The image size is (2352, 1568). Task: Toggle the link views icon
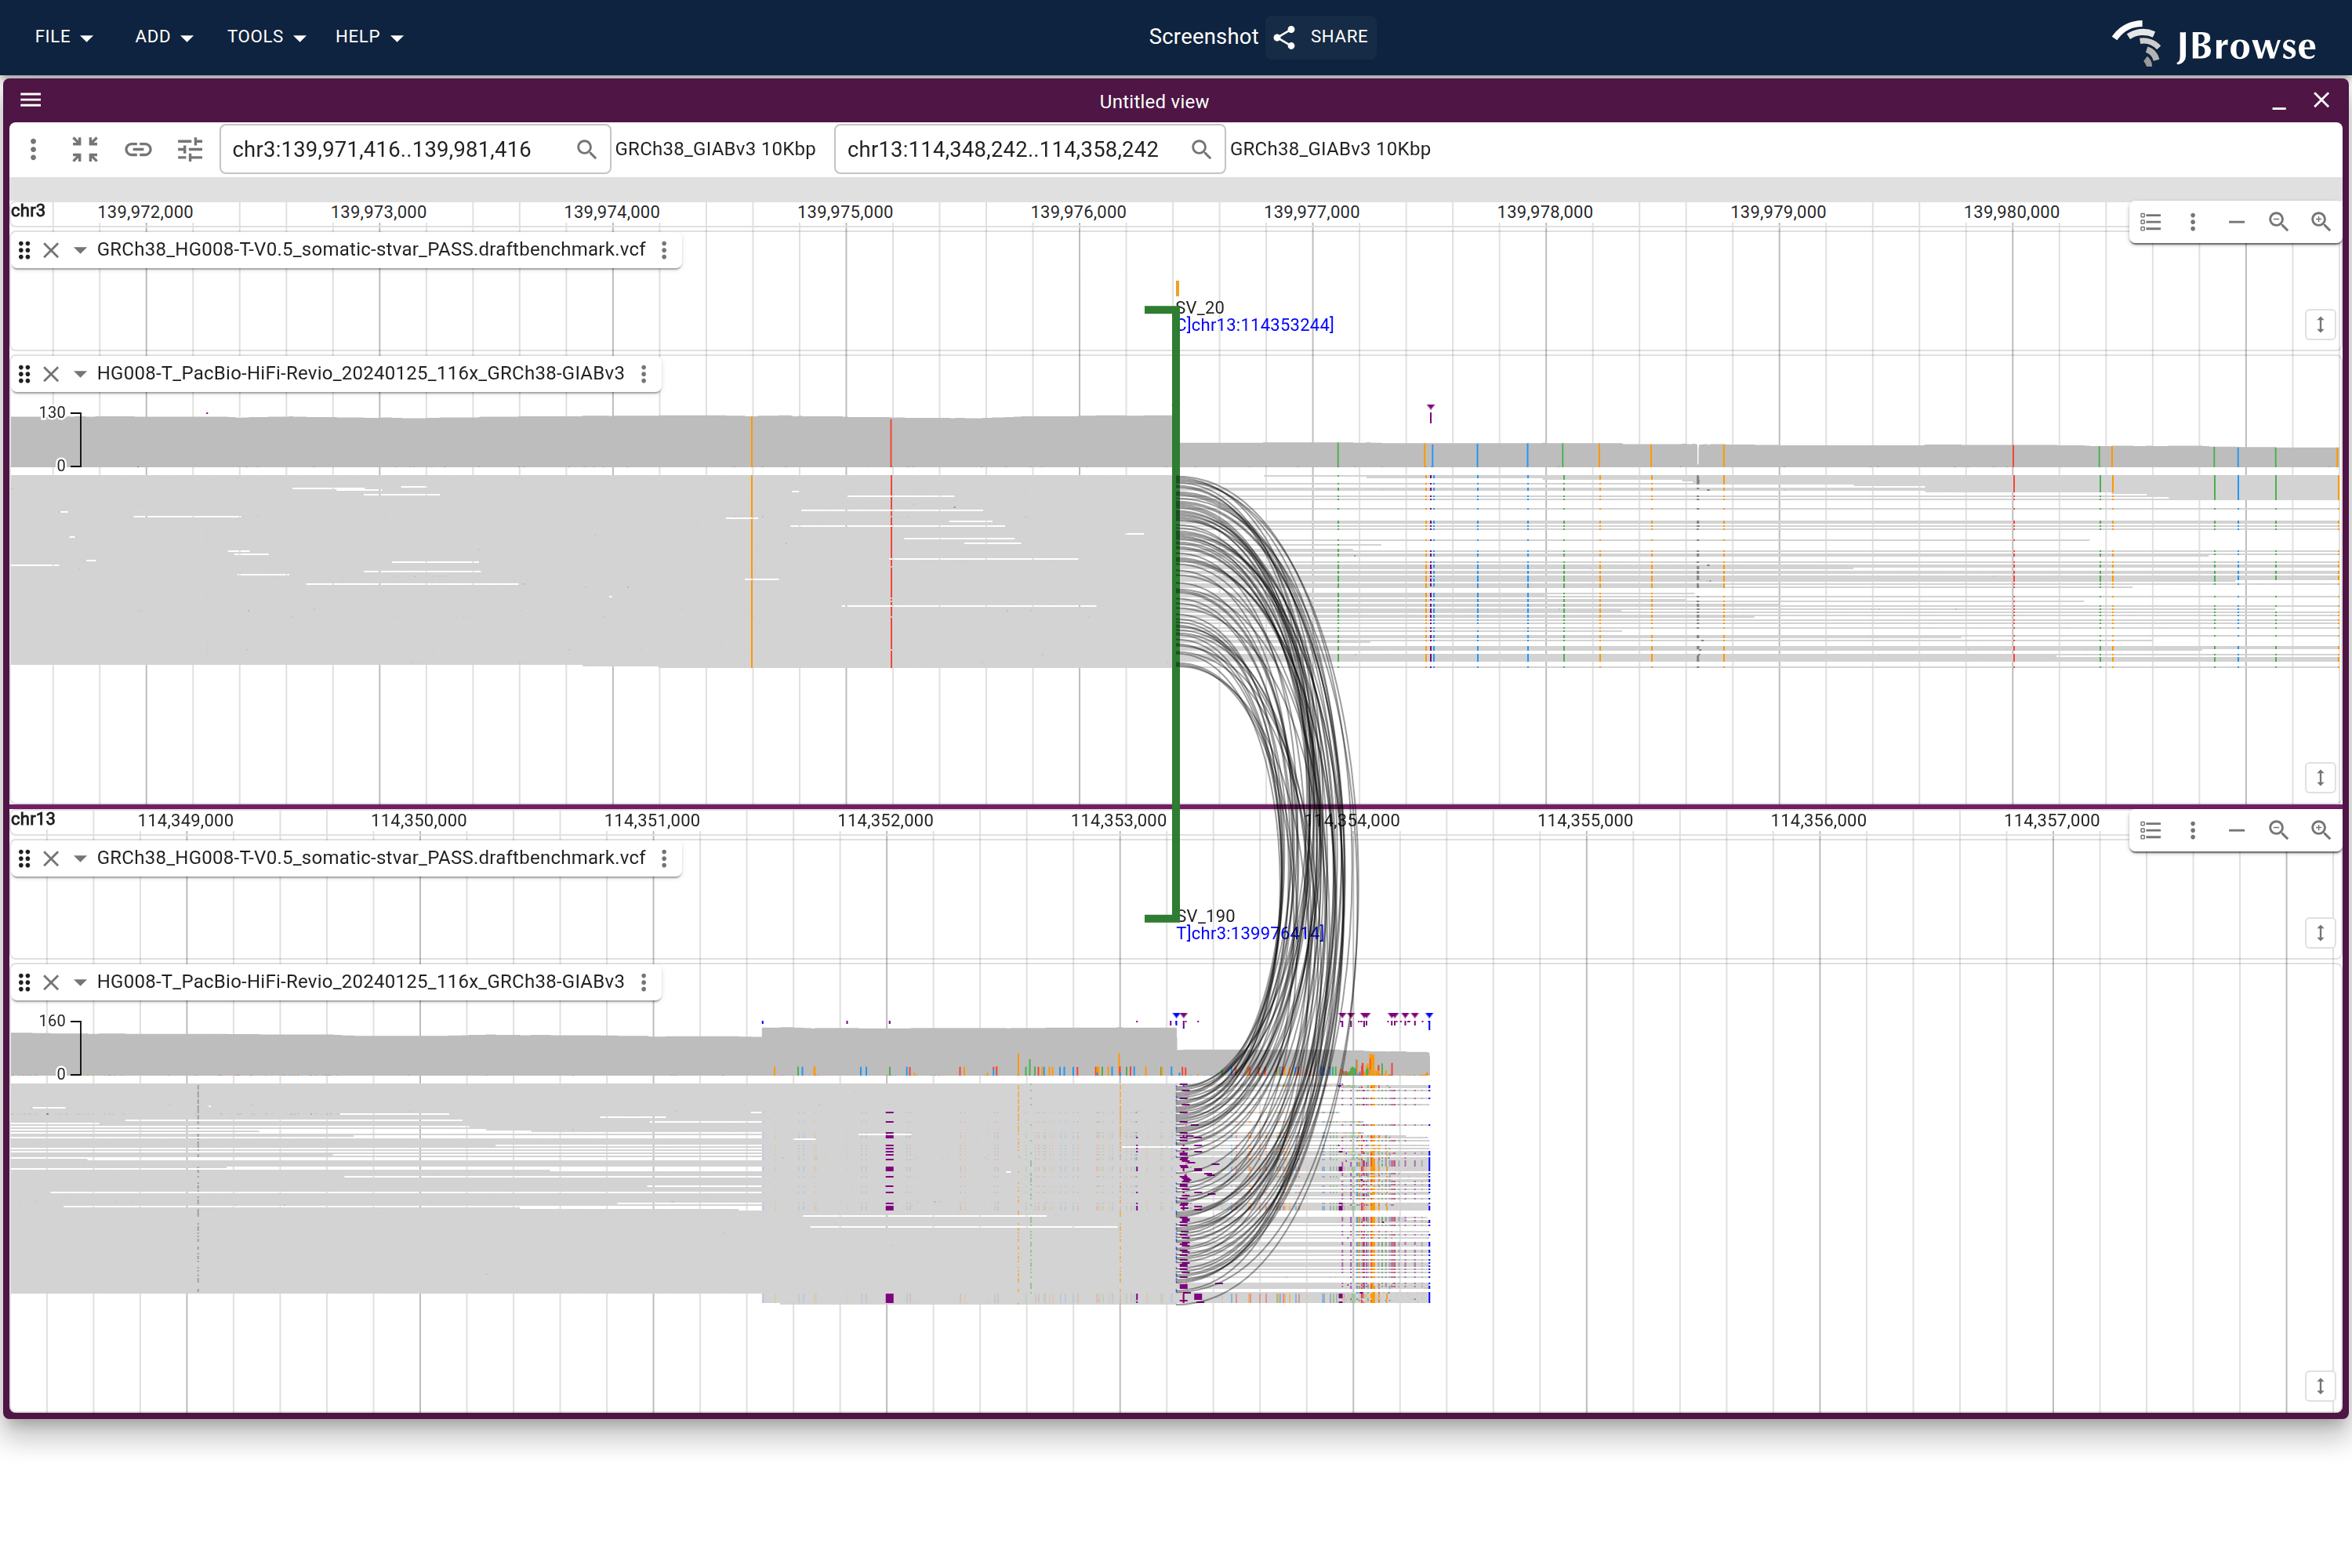tap(138, 149)
